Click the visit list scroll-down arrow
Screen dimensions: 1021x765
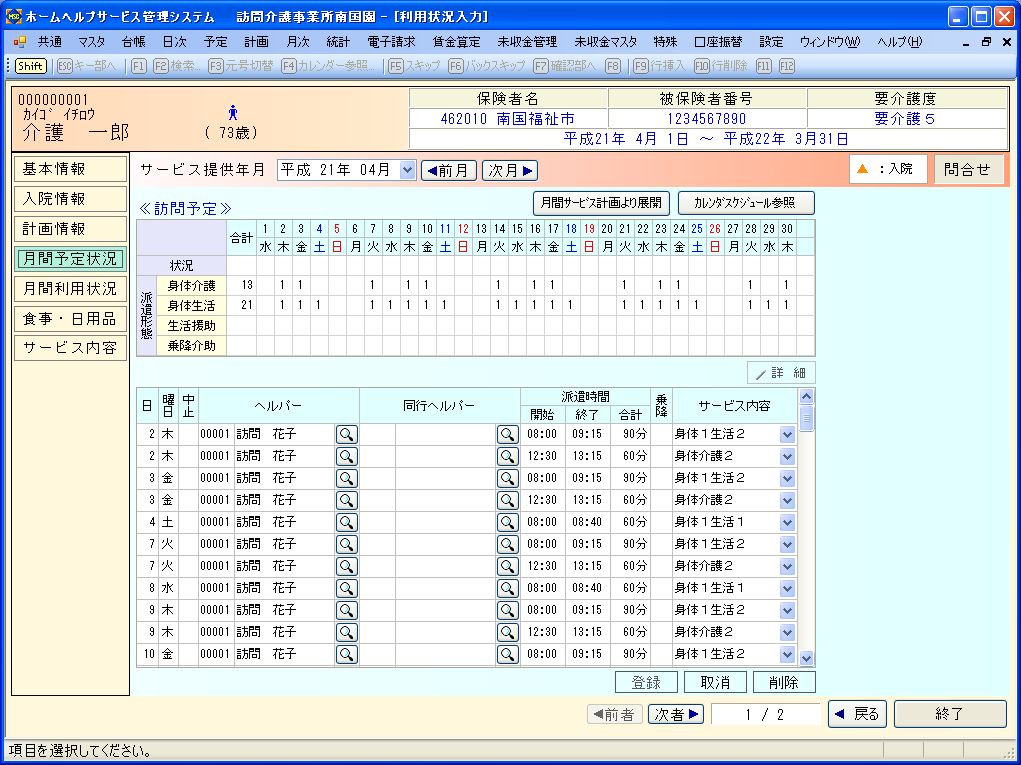point(807,658)
